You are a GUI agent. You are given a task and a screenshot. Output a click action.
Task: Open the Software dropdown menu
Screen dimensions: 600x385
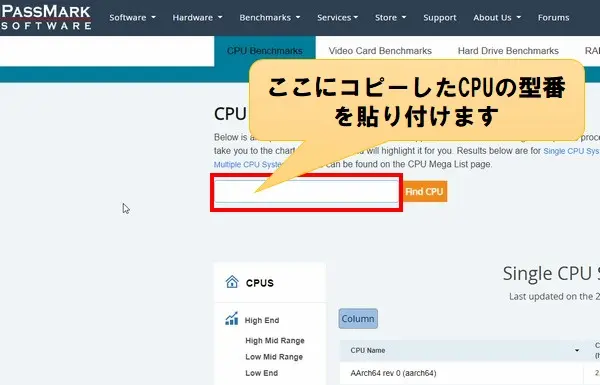pos(132,18)
